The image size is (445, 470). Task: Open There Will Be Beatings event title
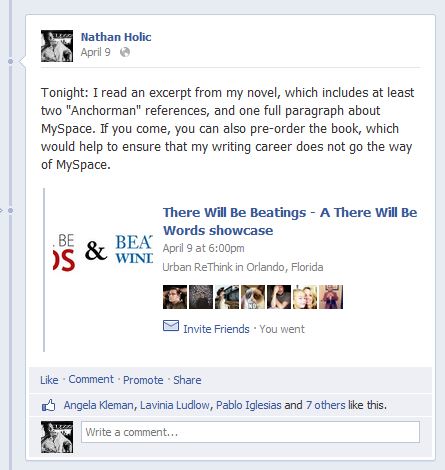point(290,221)
